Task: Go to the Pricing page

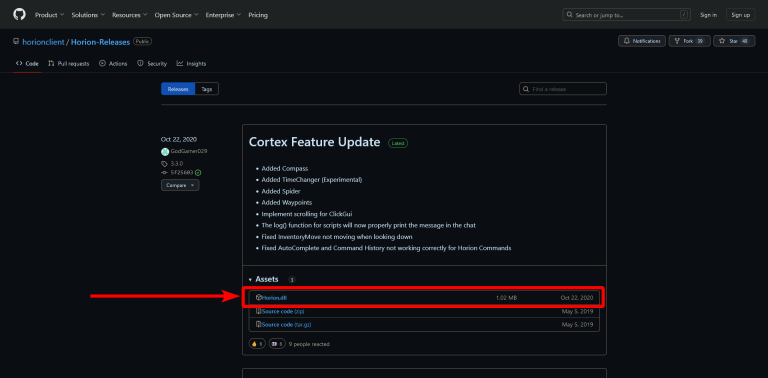Action: [258, 15]
